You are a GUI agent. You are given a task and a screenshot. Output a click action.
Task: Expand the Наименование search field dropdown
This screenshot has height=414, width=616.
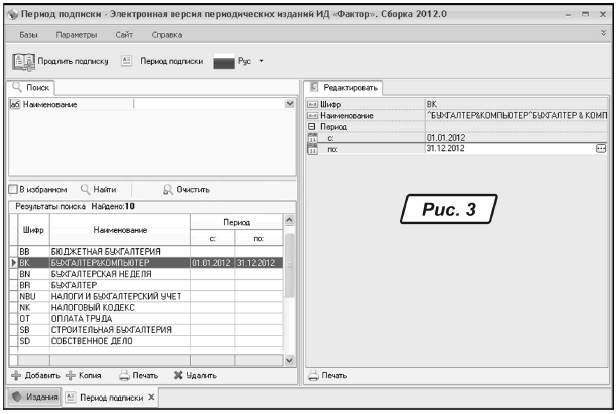coord(290,104)
